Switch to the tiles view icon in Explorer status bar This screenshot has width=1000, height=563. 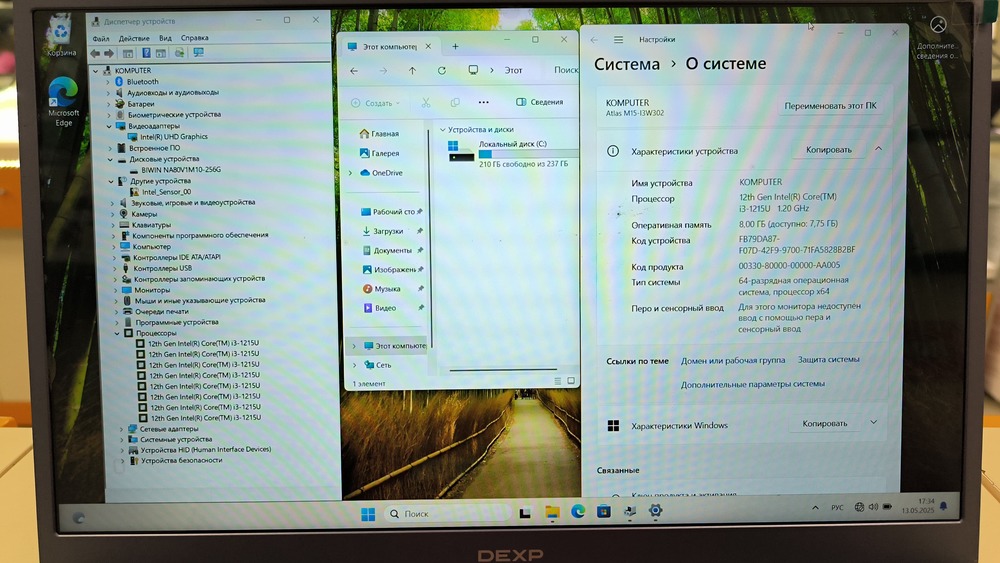(571, 381)
